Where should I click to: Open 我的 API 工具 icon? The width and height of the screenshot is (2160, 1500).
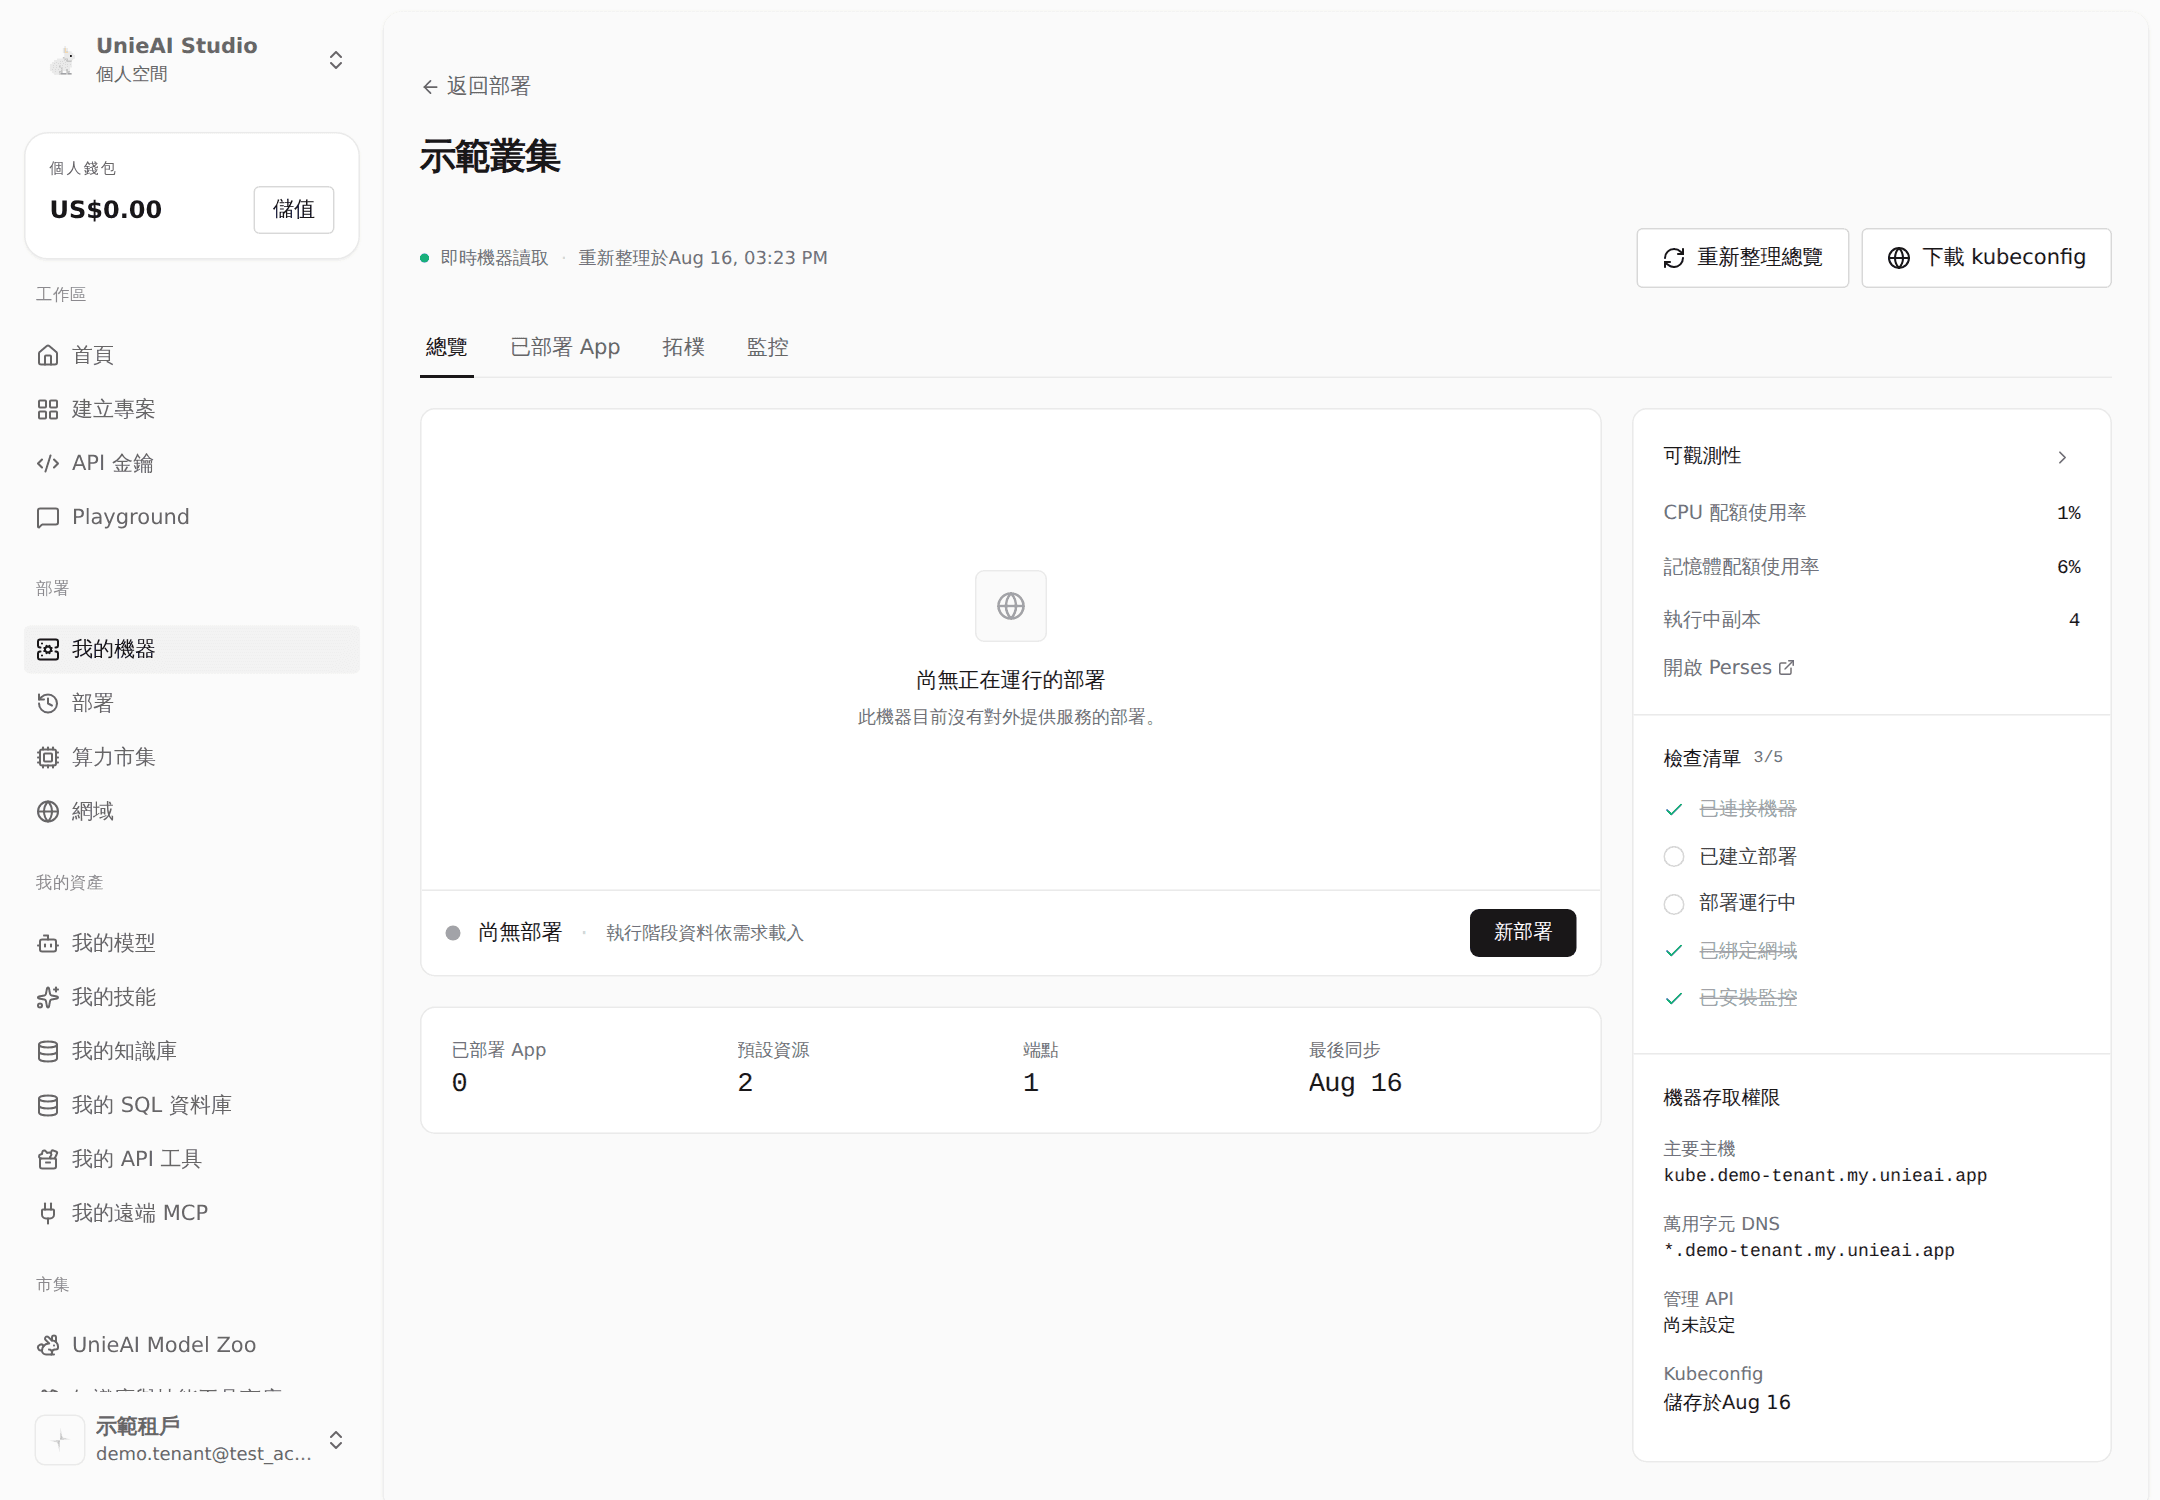pos(48,1159)
